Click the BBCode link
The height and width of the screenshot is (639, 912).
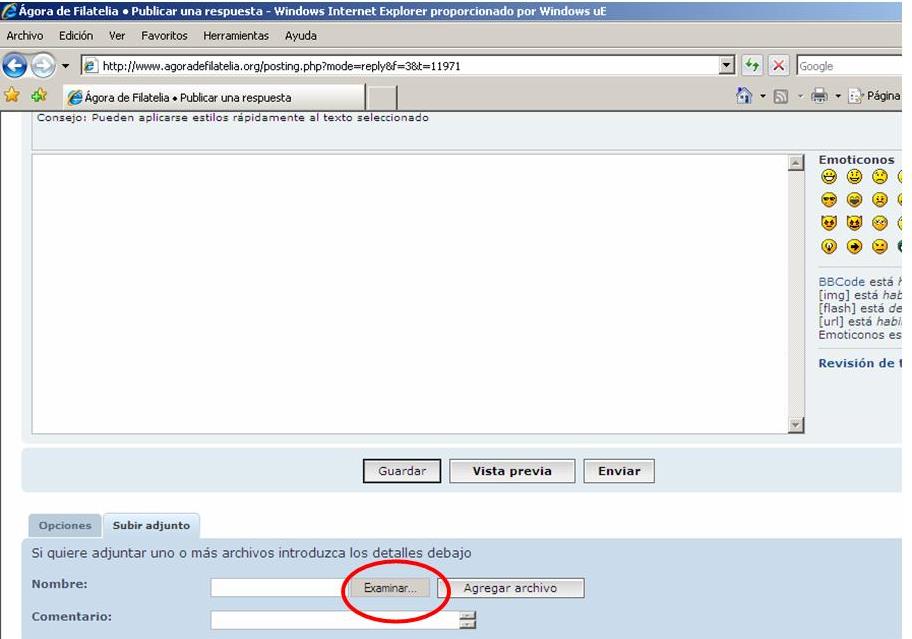pyautogui.click(x=841, y=282)
